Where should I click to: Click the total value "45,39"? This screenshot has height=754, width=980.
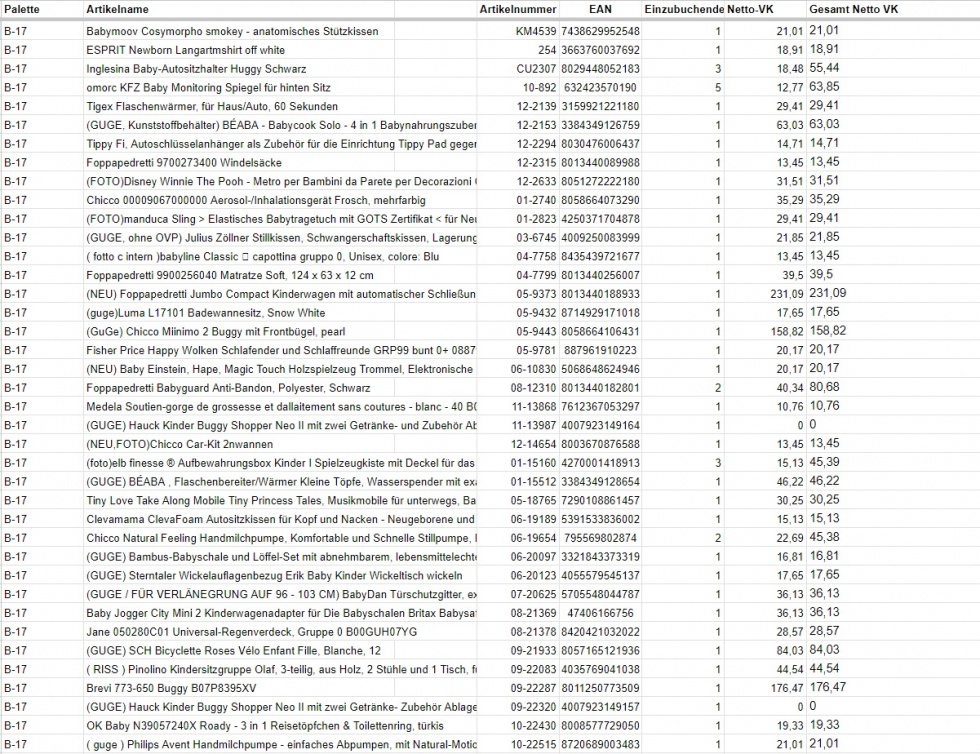(824, 462)
